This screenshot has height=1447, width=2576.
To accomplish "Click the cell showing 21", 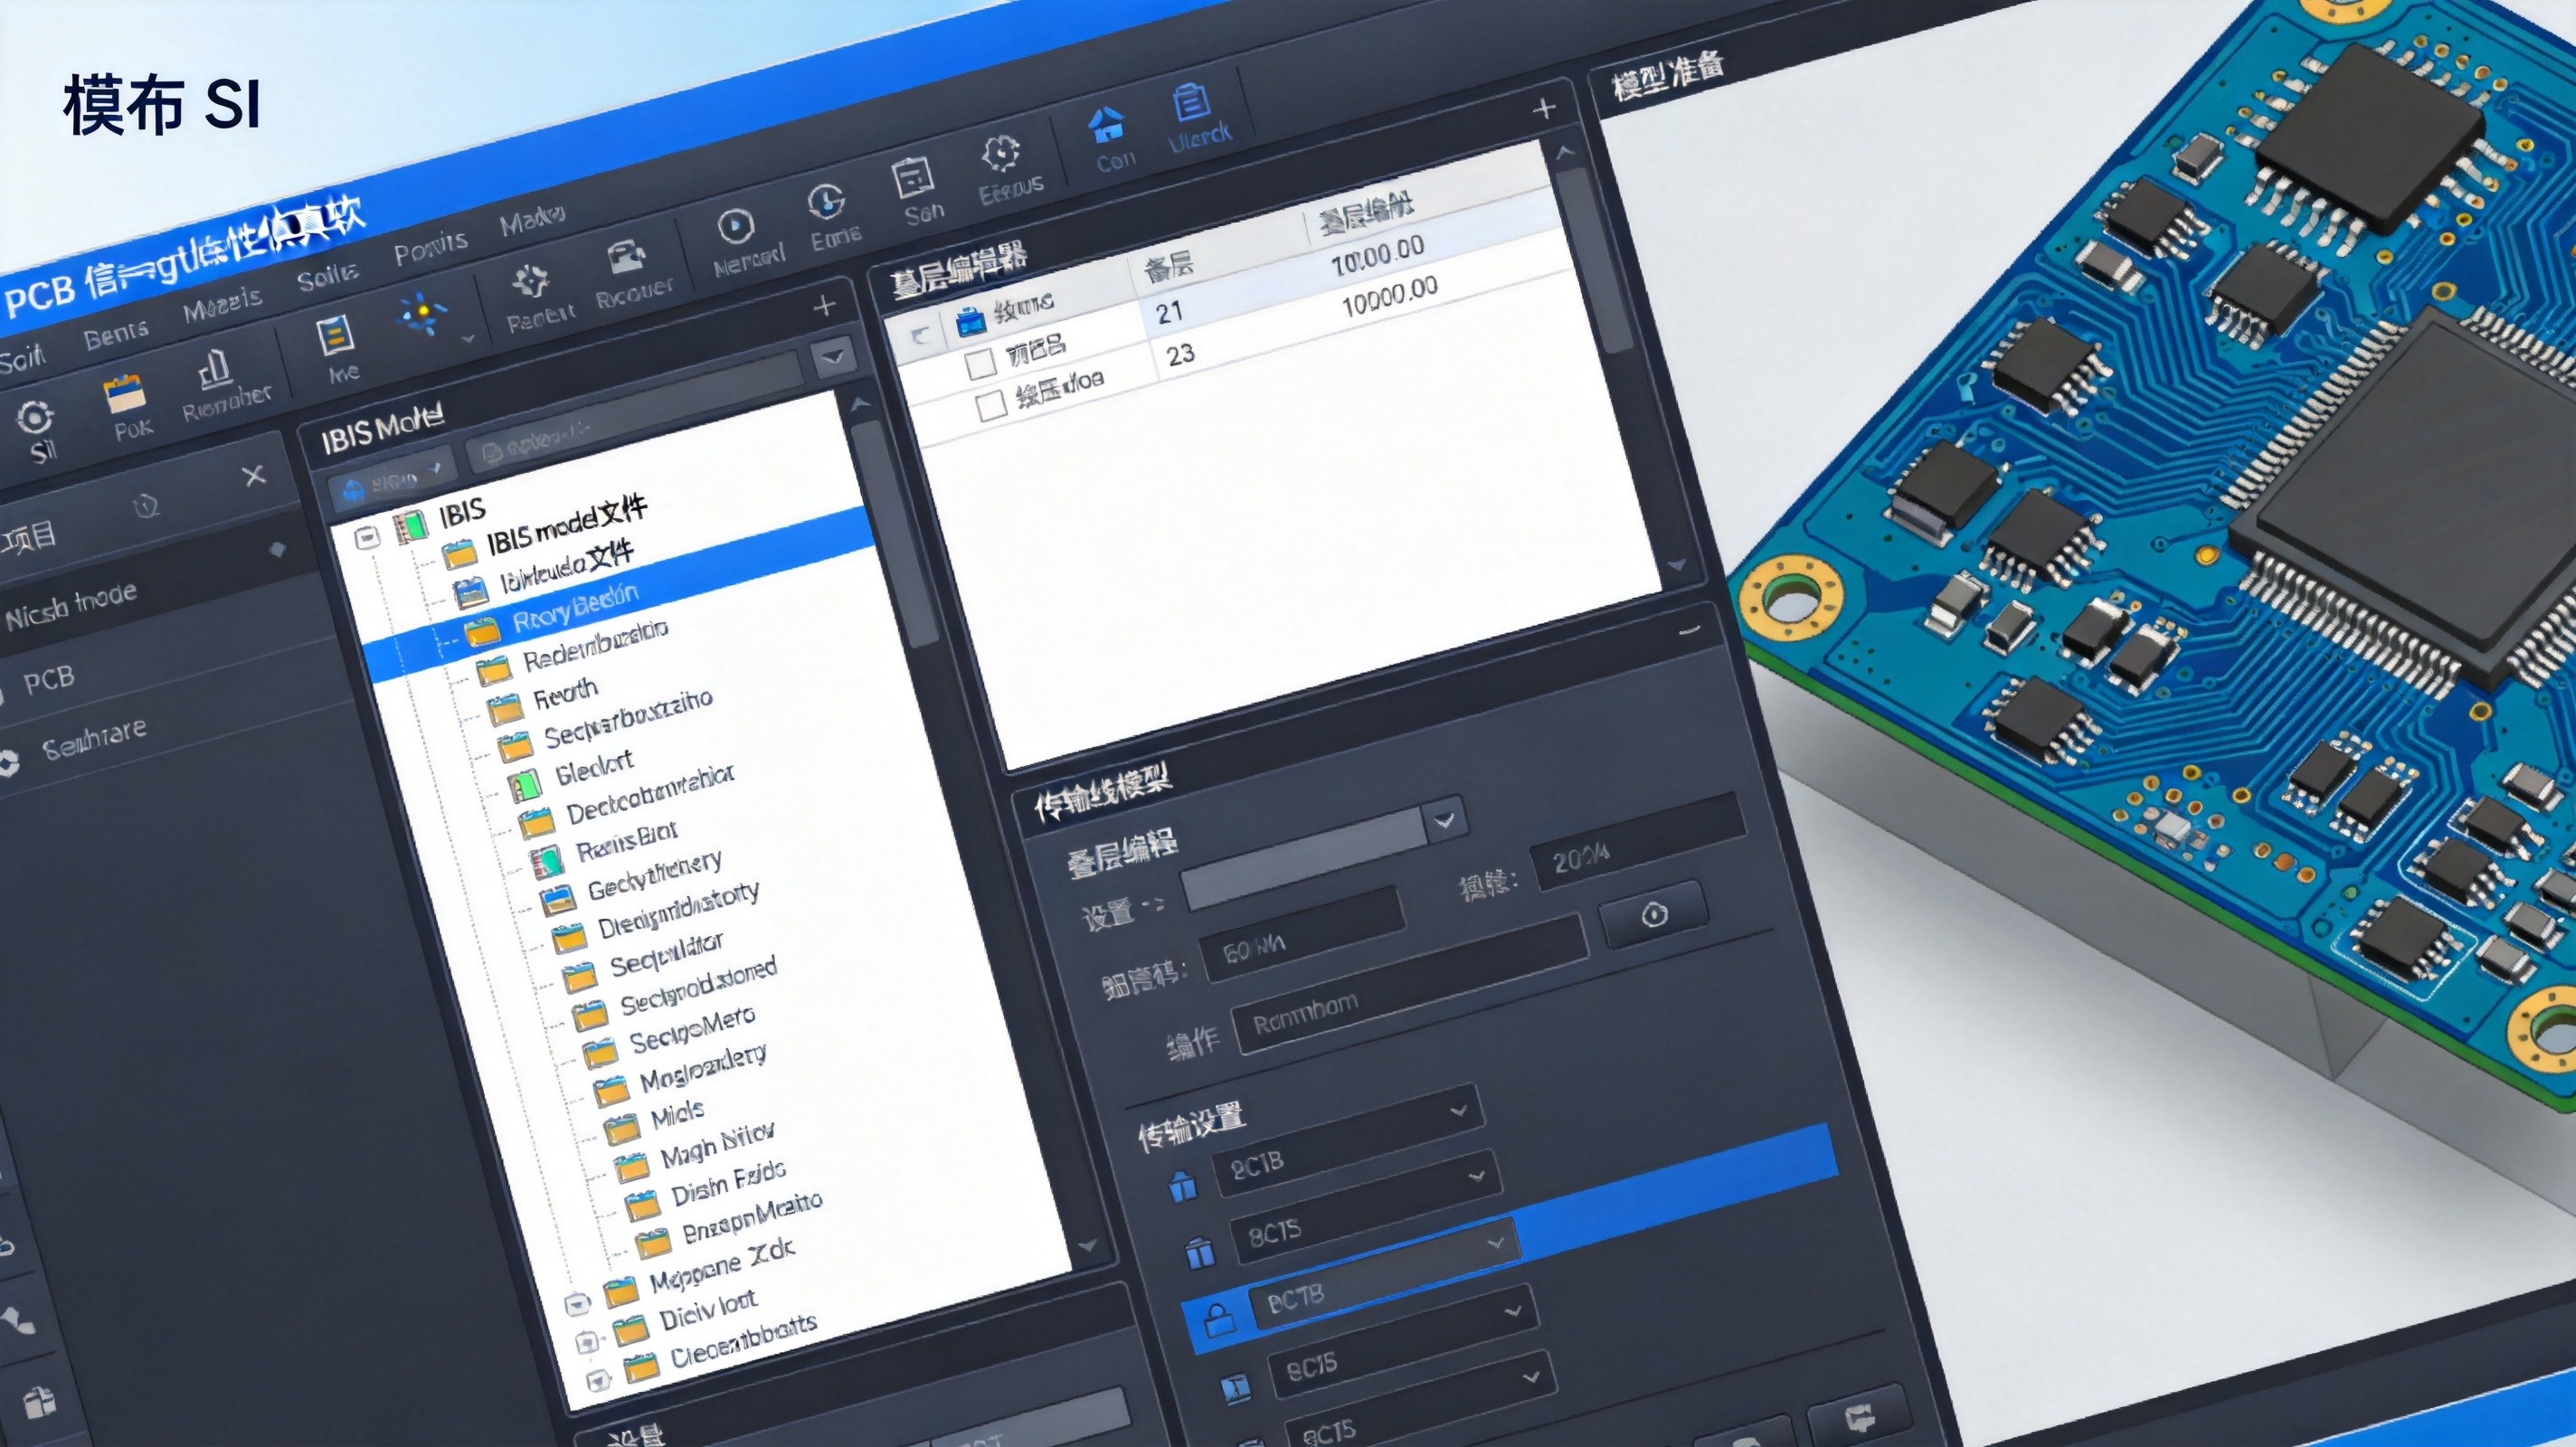I will (x=1169, y=313).
